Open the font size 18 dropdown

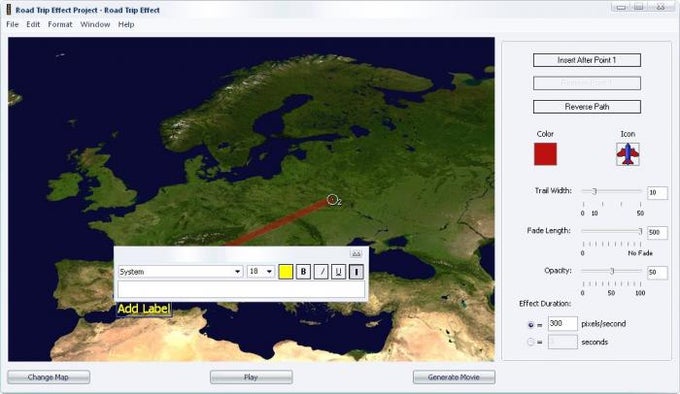pyautogui.click(x=261, y=272)
